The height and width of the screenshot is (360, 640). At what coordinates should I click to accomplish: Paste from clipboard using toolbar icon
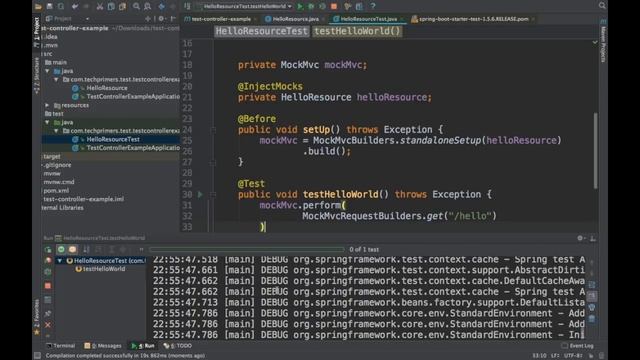[x=122, y=6]
